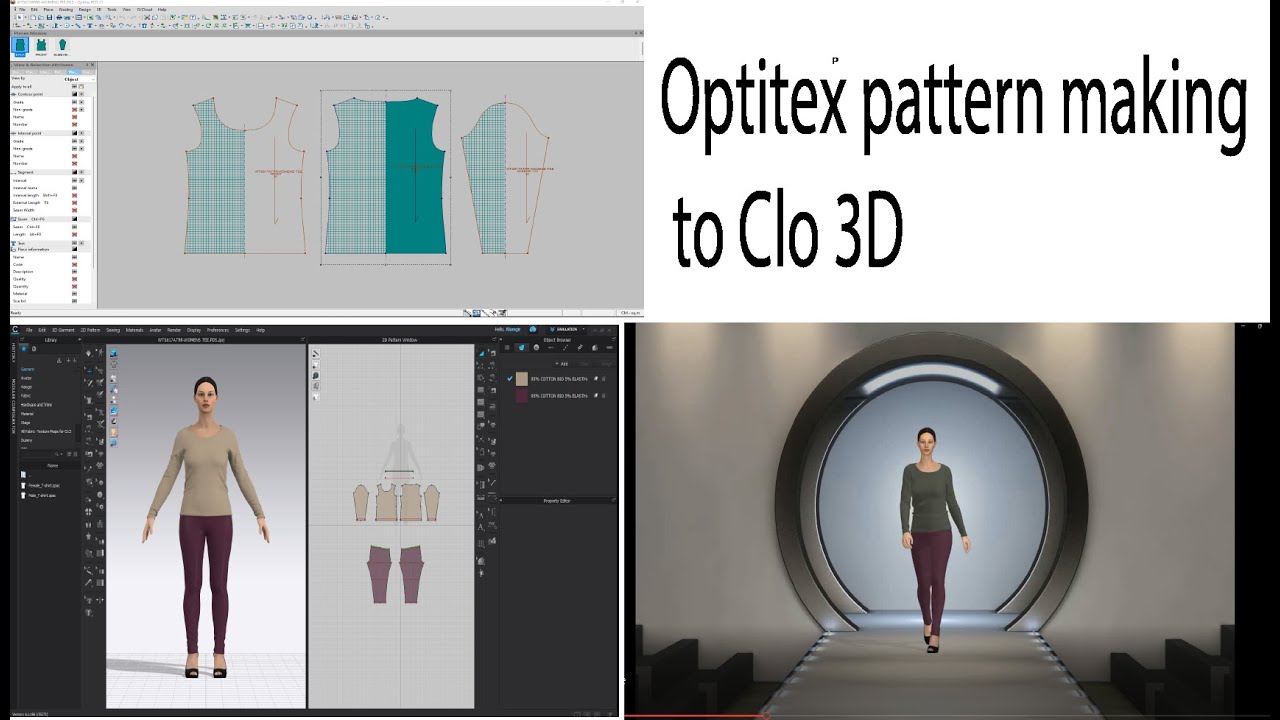Image resolution: width=1280 pixels, height=720 pixels.
Task: Open the Design menu in Optitex
Action: click(x=85, y=10)
